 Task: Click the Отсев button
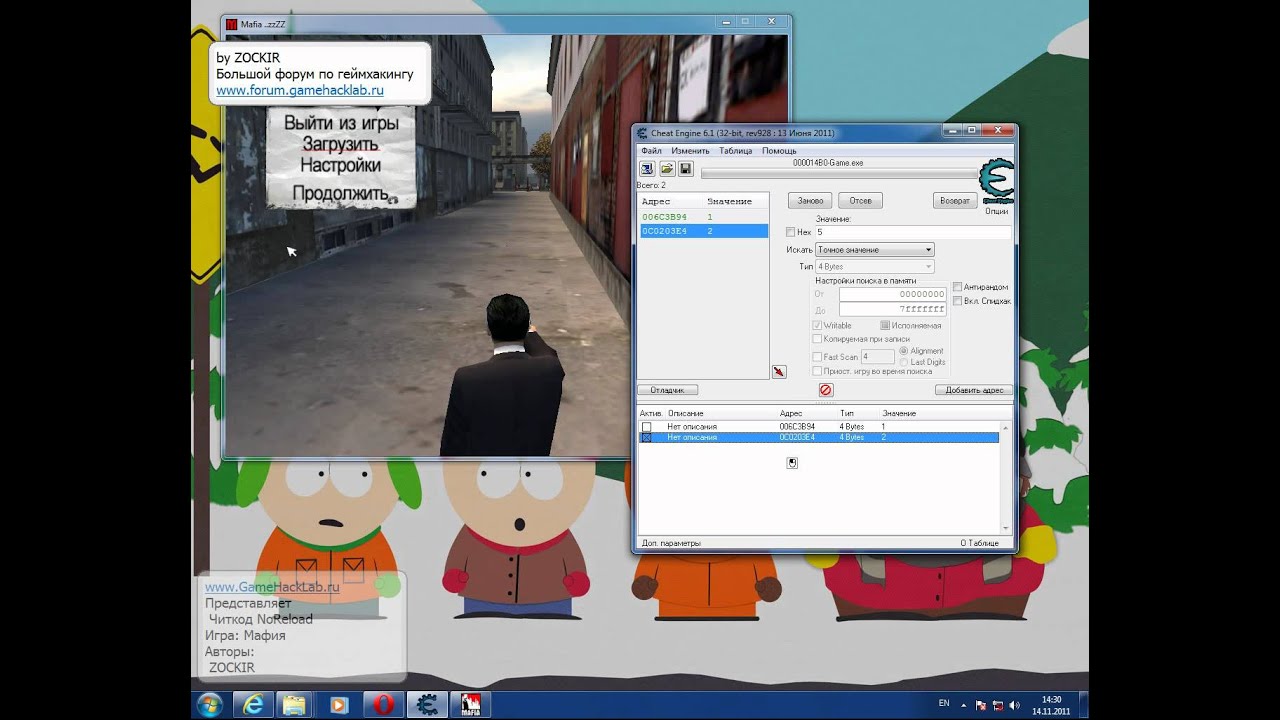pyautogui.click(x=860, y=201)
